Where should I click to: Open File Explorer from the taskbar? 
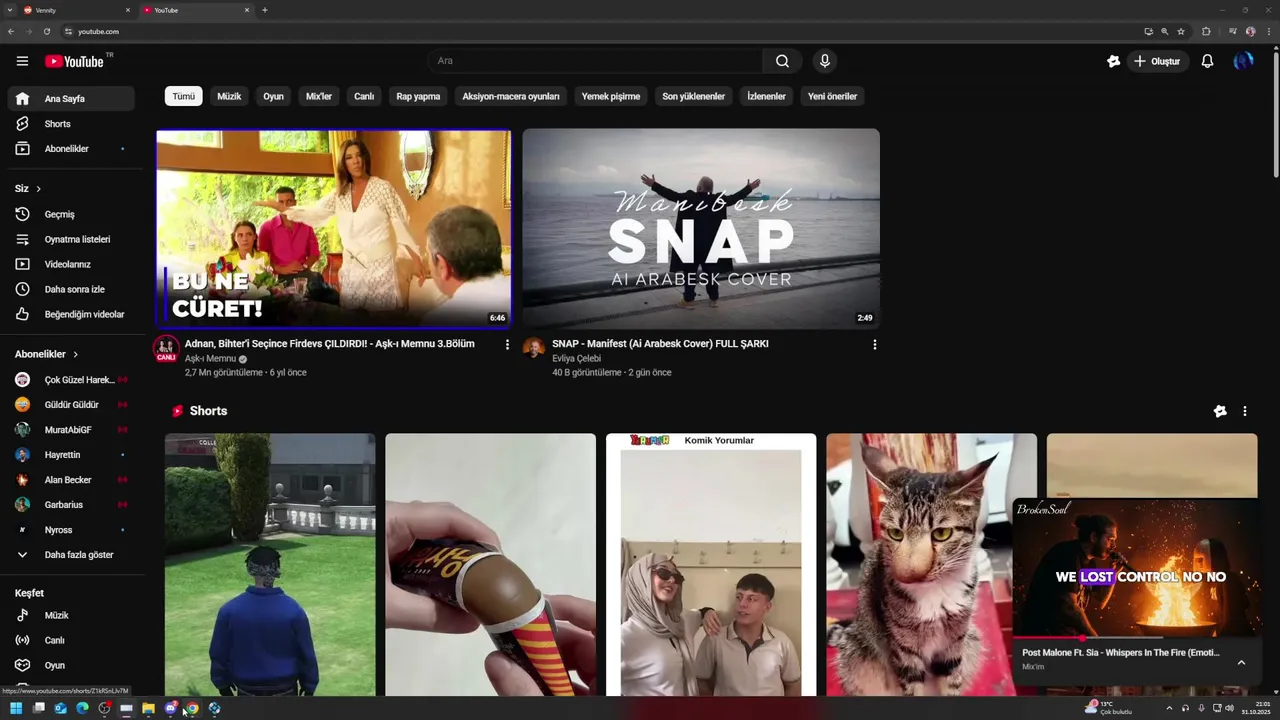pyautogui.click(x=148, y=708)
